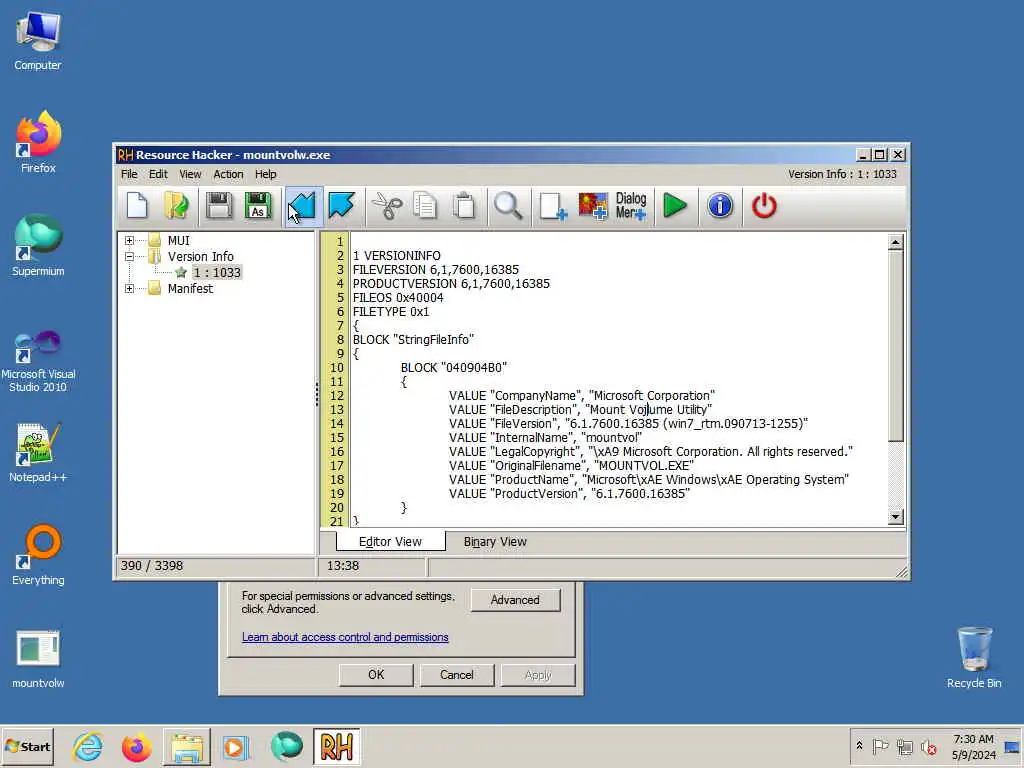Viewport: 1024px width, 768px height.
Task: Click the editor scrollbar down arrow
Action: tap(895, 517)
